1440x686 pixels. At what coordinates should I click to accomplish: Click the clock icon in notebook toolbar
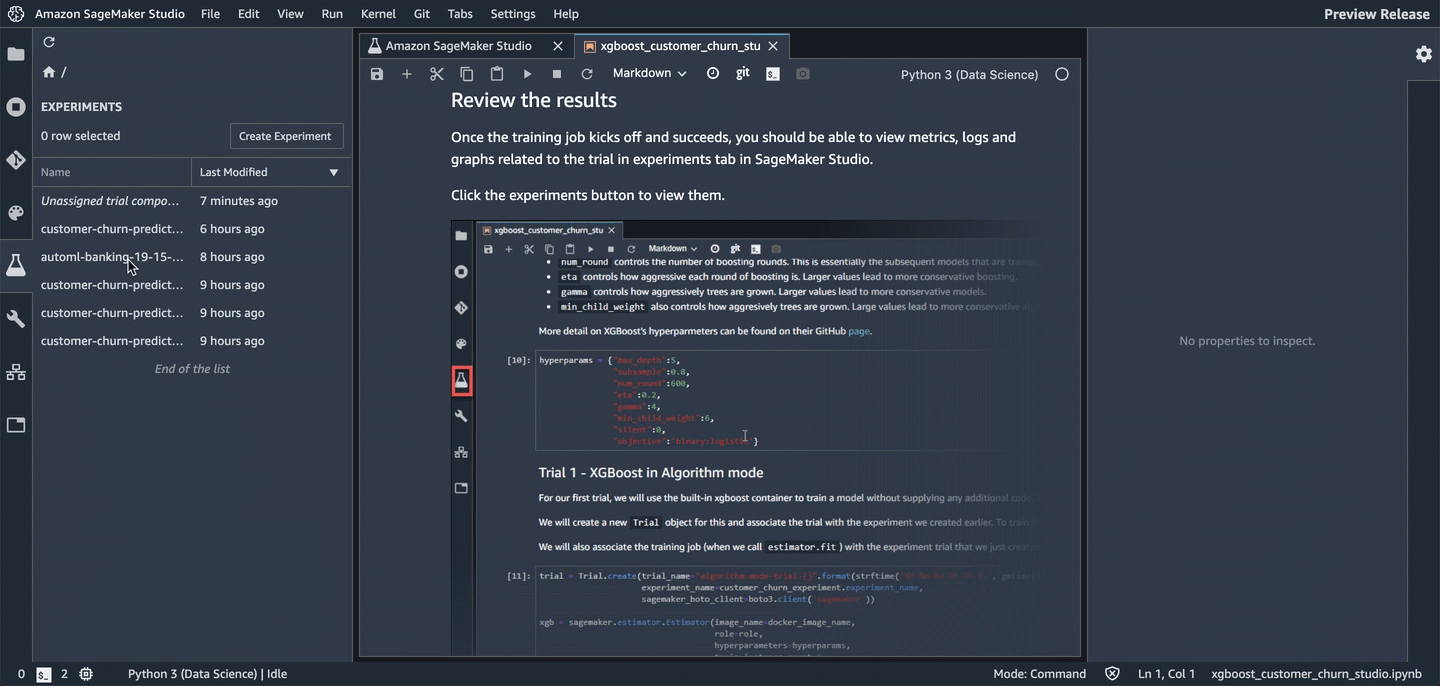[713, 73]
